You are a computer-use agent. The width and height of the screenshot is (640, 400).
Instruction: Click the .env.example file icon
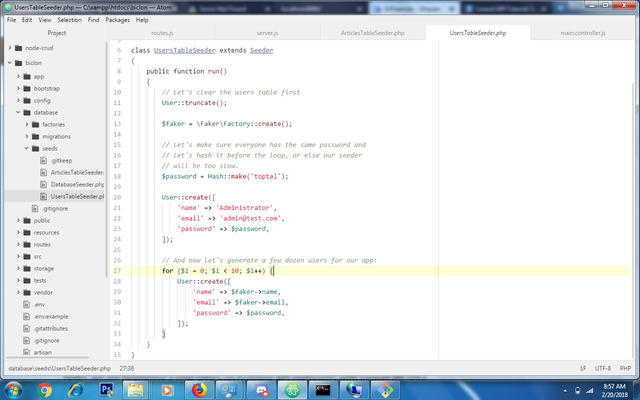click(27, 316)
